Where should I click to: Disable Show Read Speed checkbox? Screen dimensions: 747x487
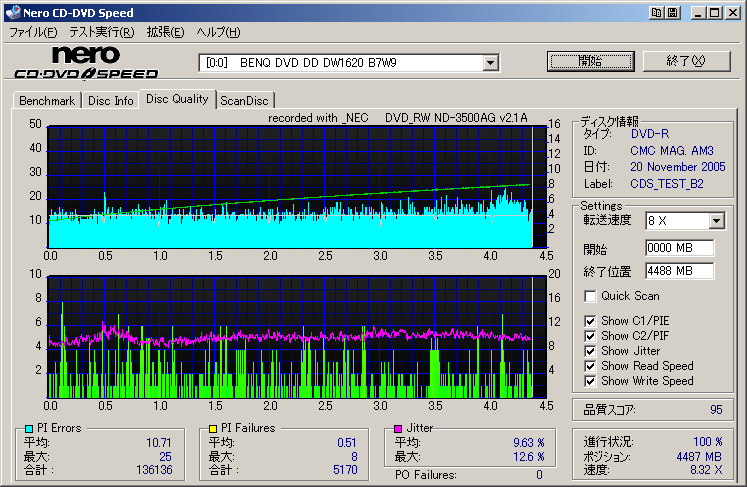pyautogui.click(x=590, y=366)
